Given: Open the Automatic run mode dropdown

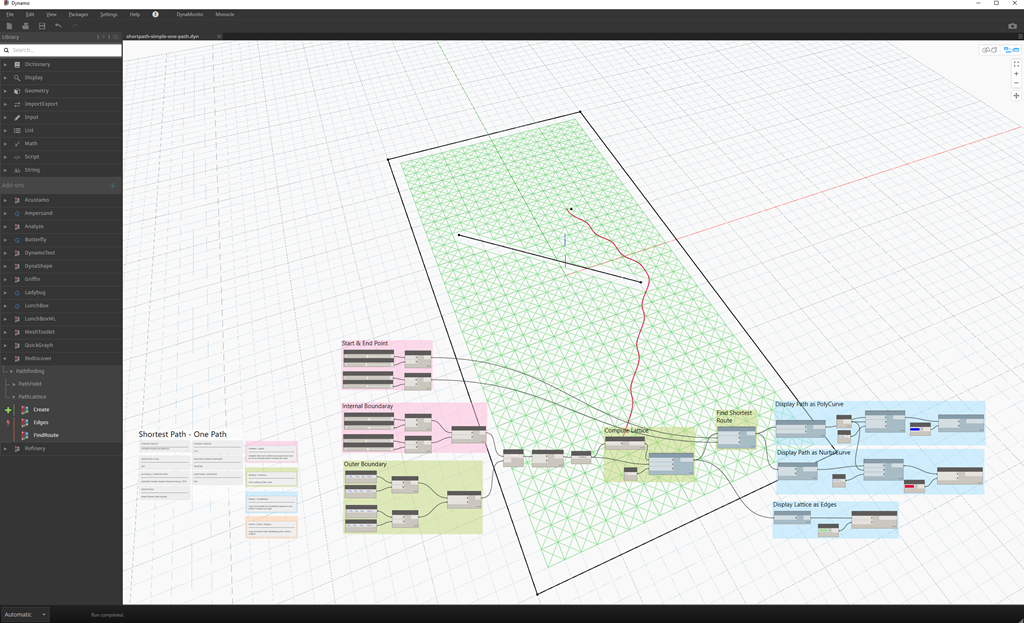Looking at the screenshot, I should (25, 614).
